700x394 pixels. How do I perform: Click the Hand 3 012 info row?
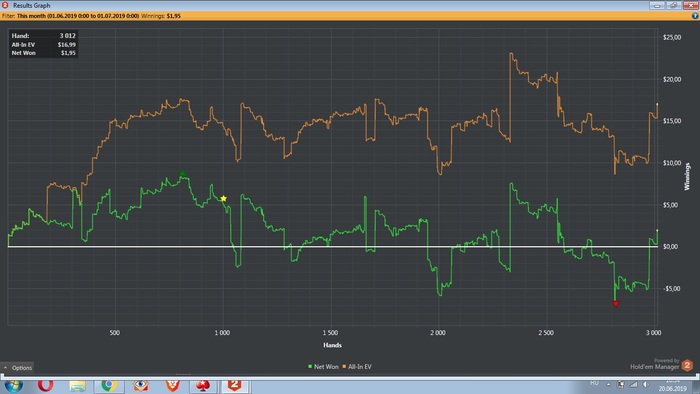coord(43,36)
